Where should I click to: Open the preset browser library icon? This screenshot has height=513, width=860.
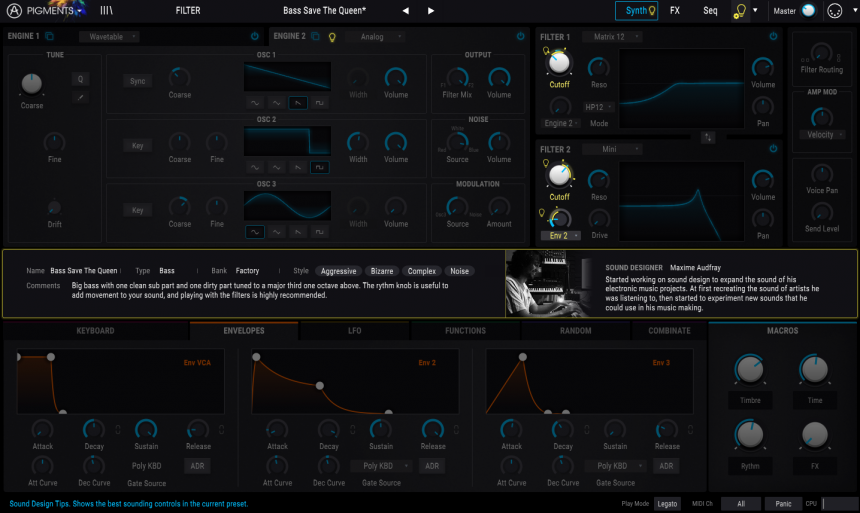106,10
